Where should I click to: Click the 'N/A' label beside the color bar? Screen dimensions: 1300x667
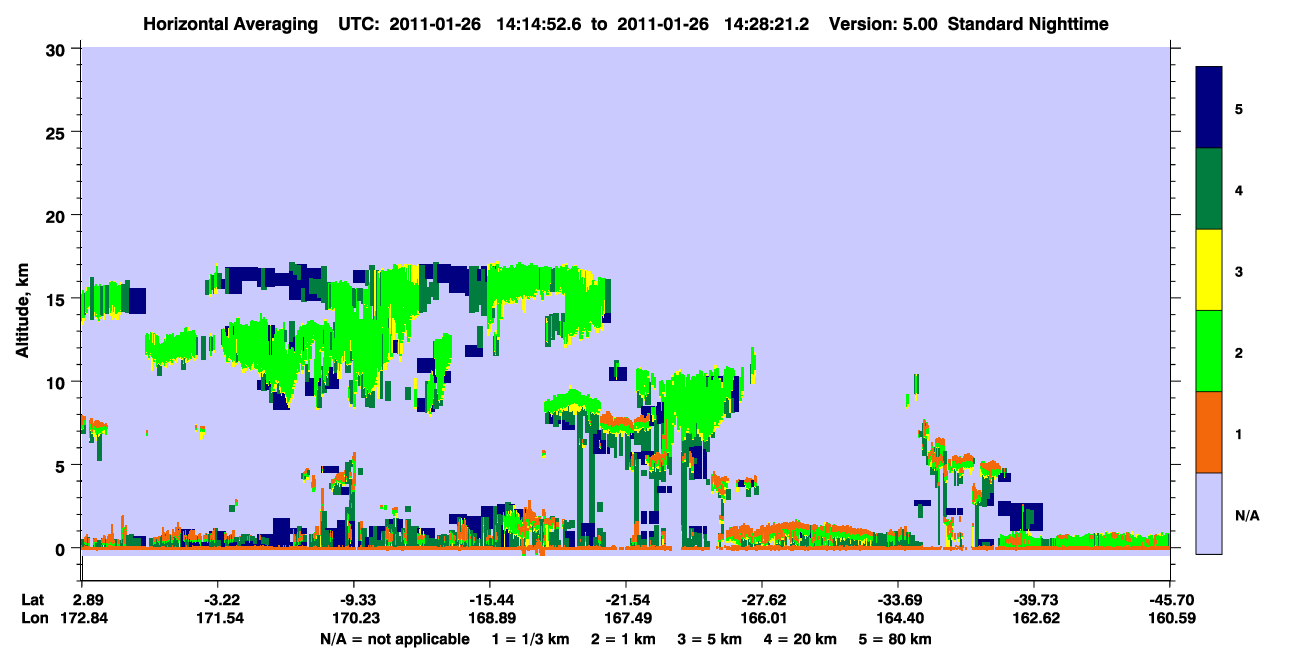[x=1247, y=515]
